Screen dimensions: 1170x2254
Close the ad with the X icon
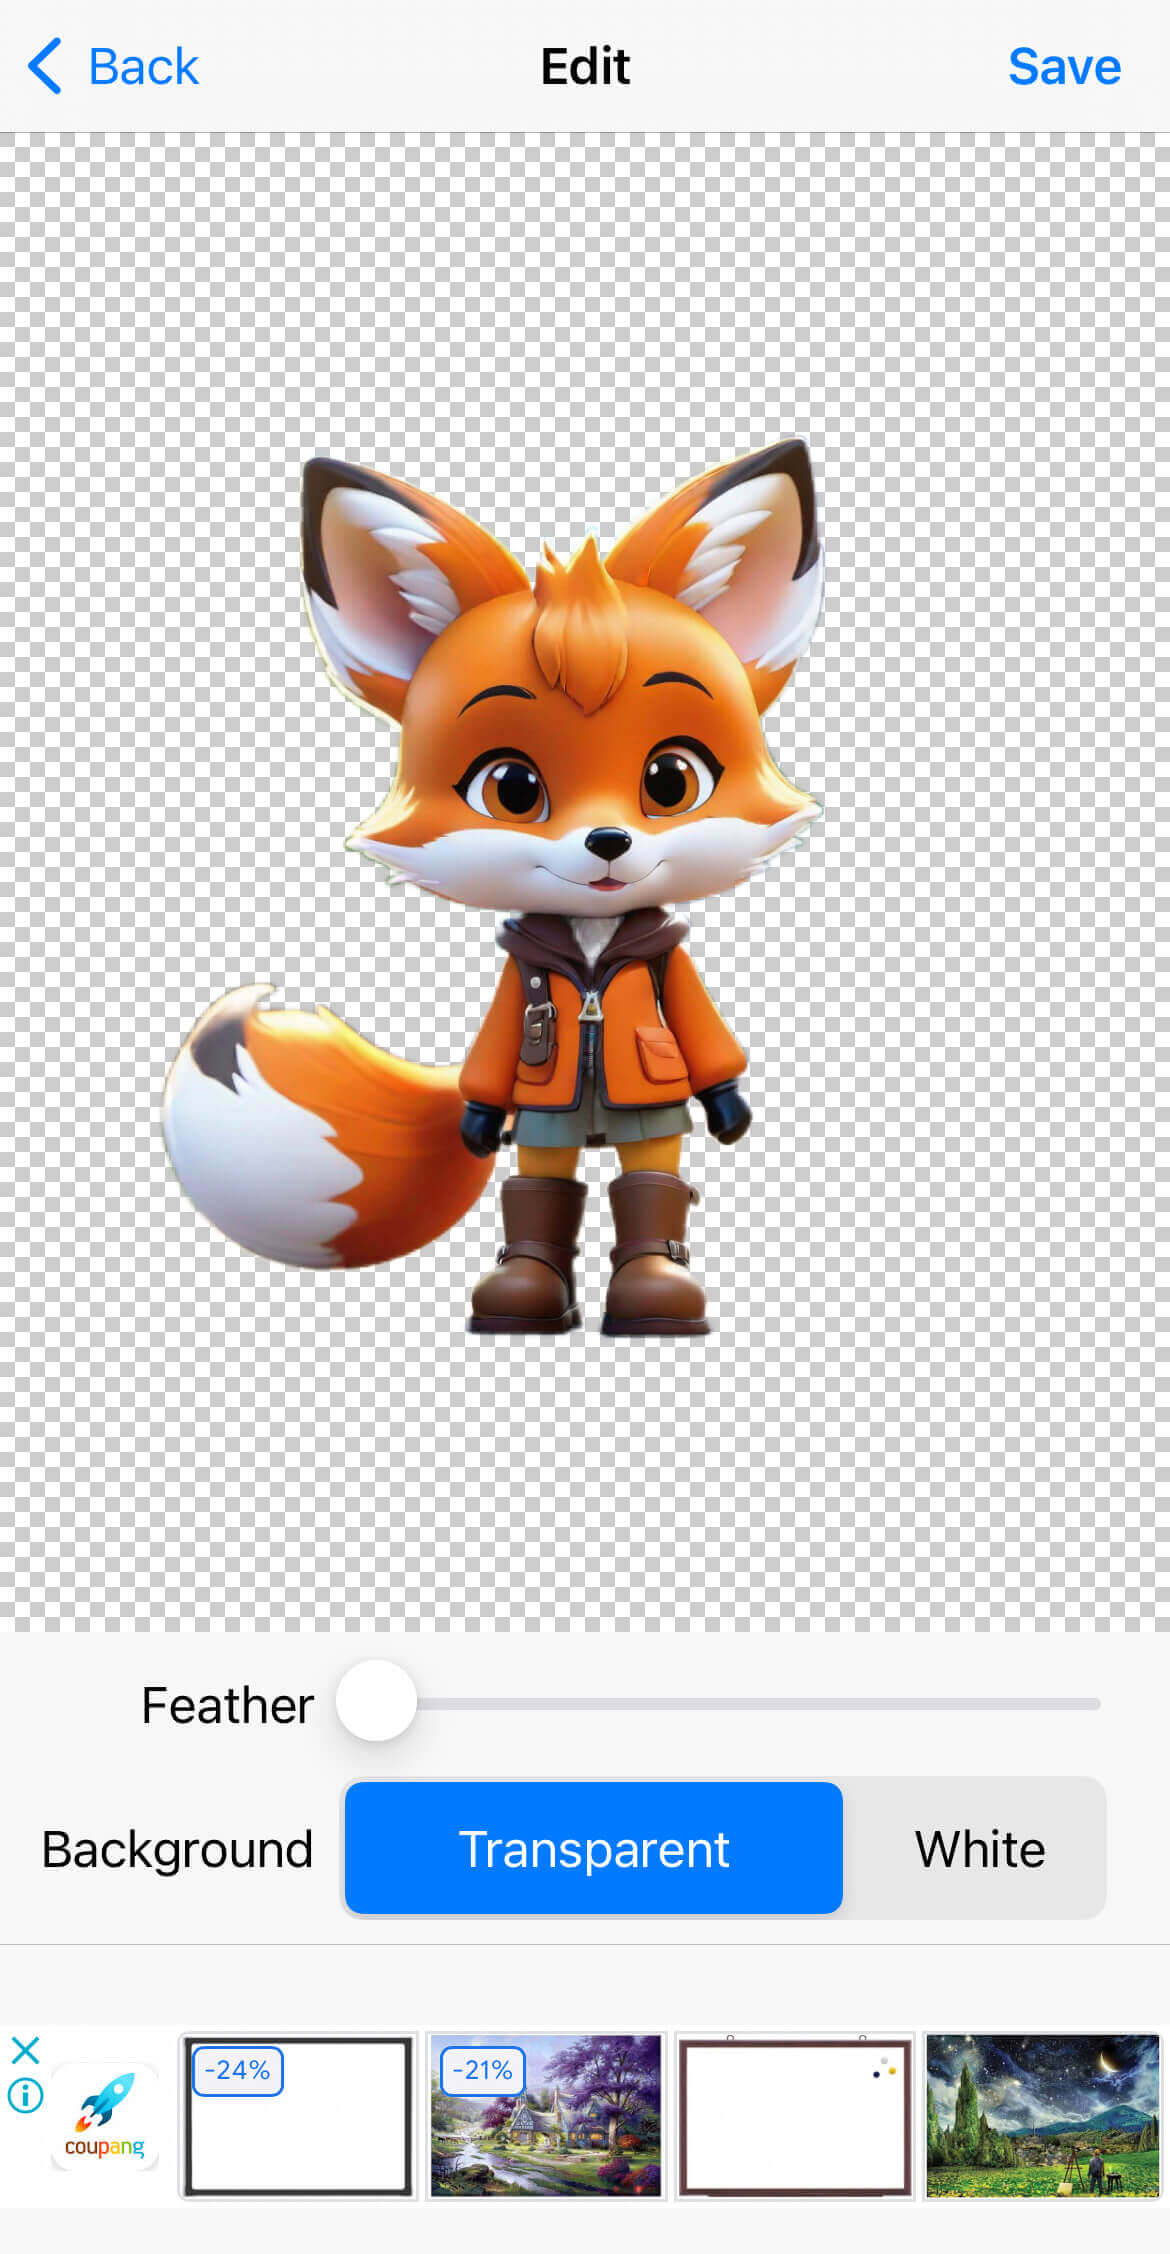pyautogui.click(x=25, y=2050)
